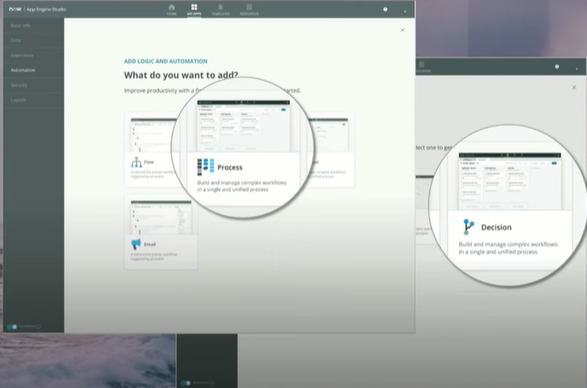Image resolution: width=587 pixels, height=388 pixels.
Task: Click Guidance info icon in front window
Action: pos(38,327)
